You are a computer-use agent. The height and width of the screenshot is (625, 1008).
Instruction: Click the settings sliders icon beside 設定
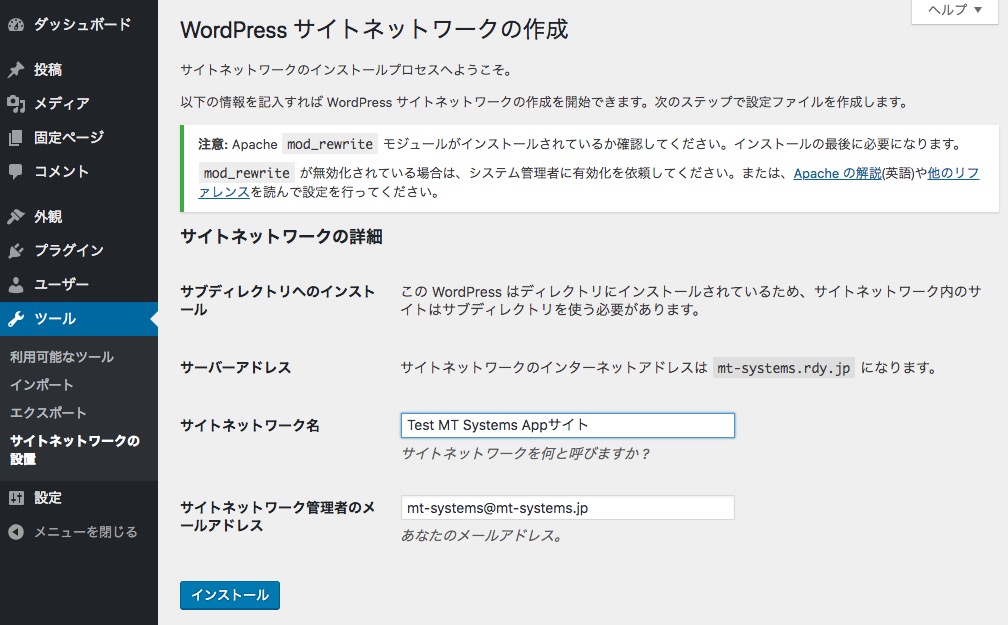(x=16, y=498)
